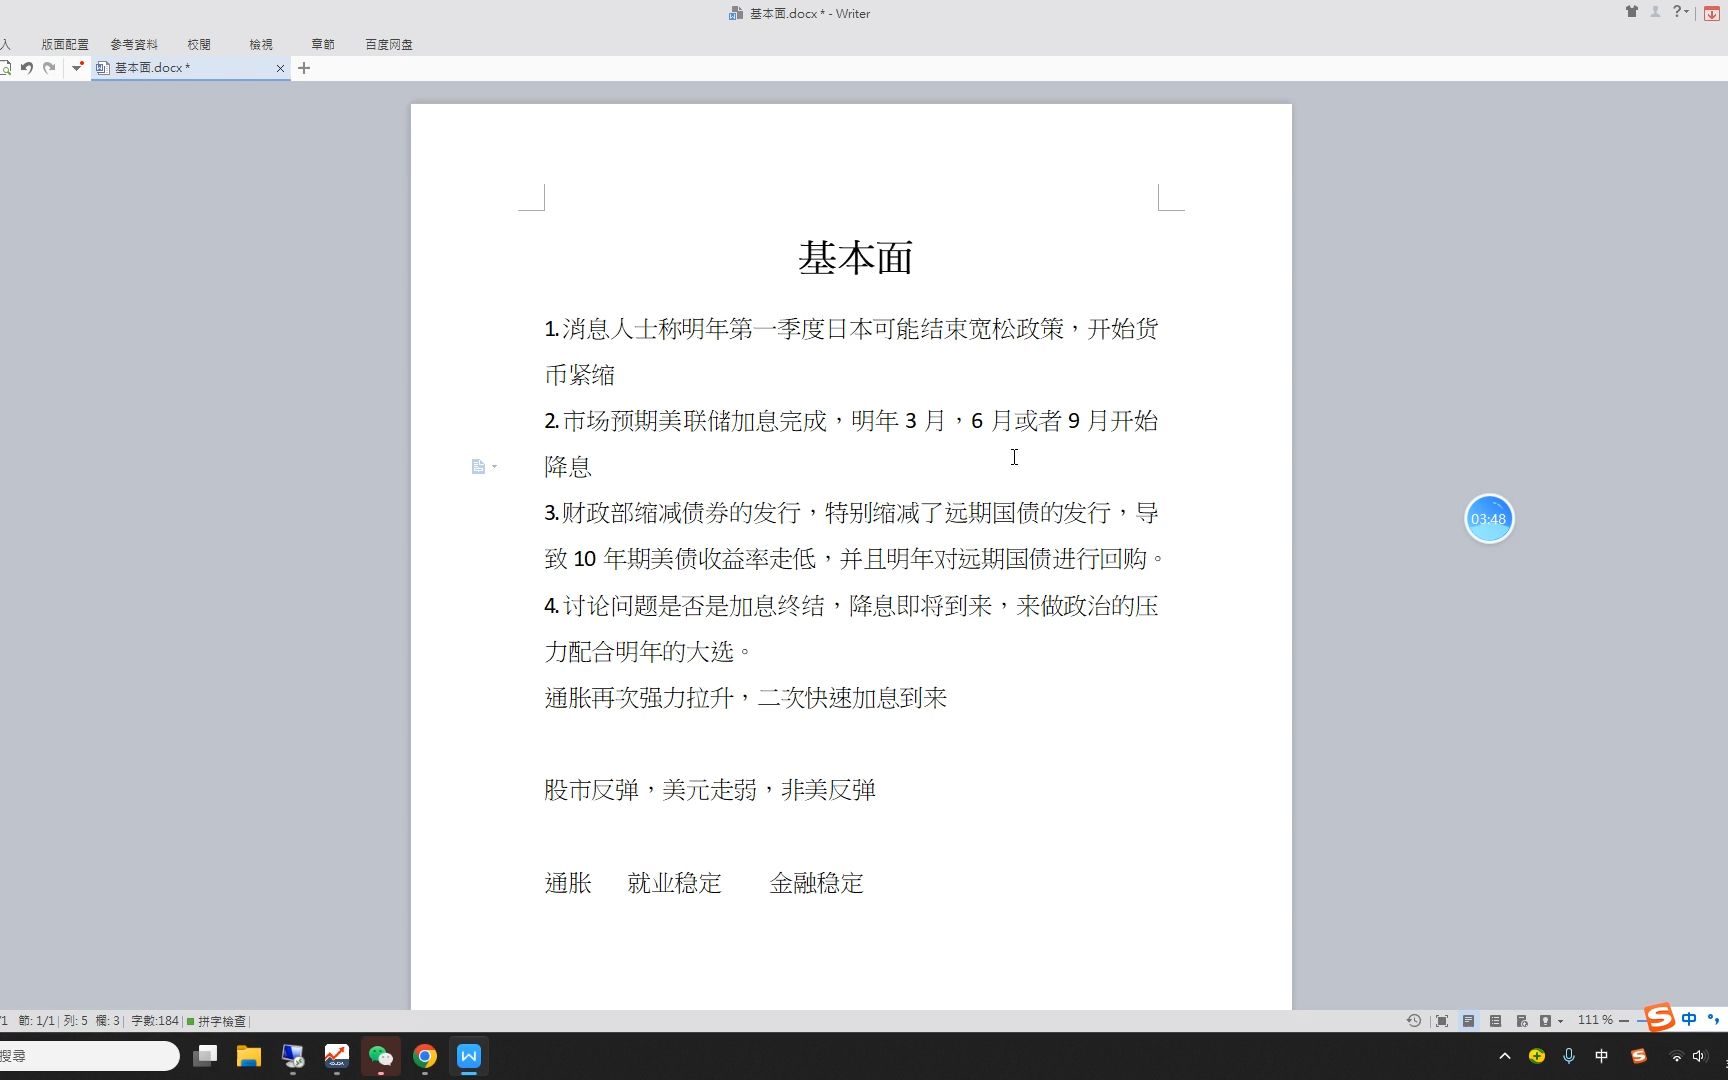Click the word 金融稳定 in the document
The width and height of the screenshot is (1728, 1080).
pos(816,883)
